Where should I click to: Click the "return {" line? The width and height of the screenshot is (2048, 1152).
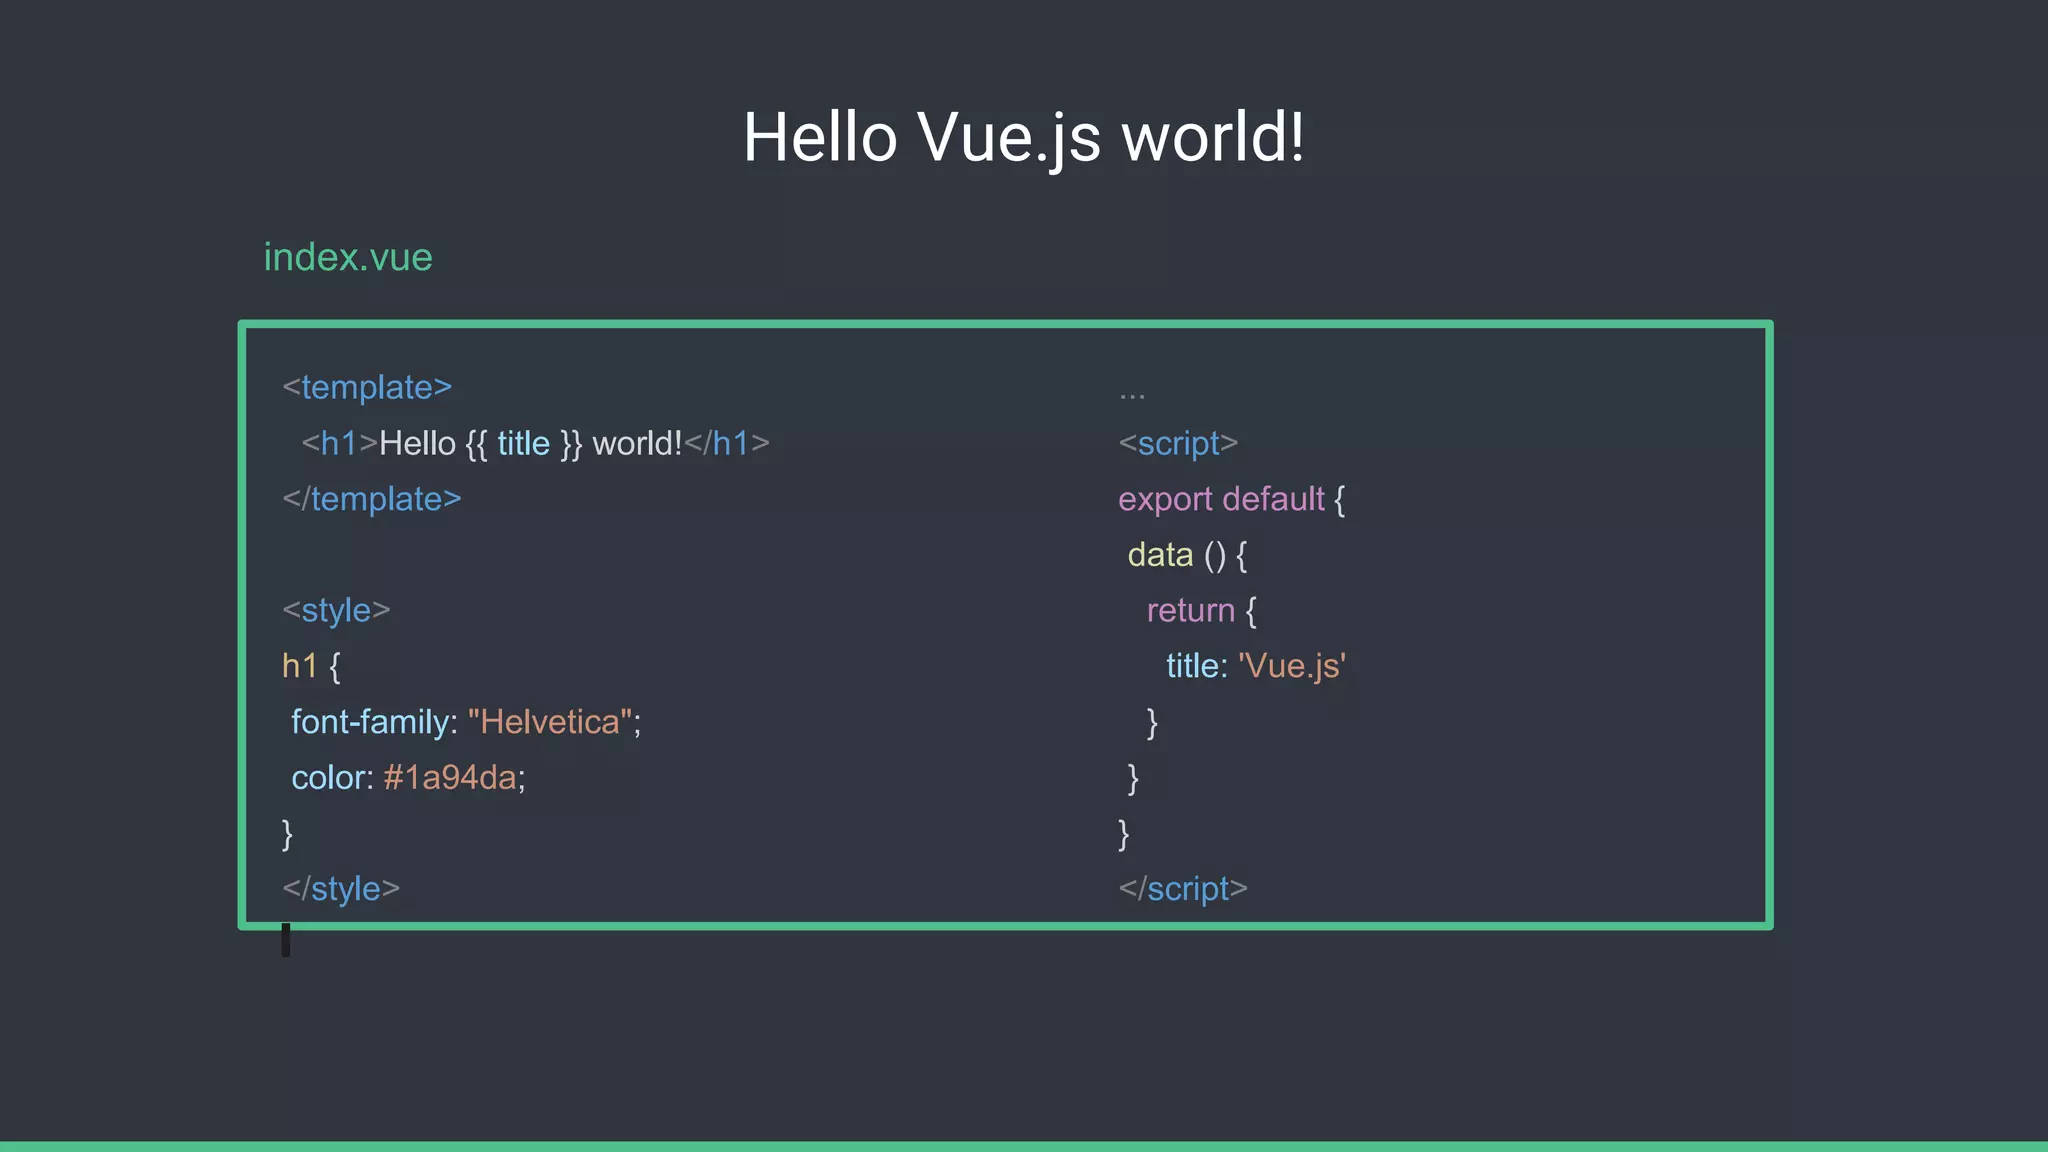1201,610
